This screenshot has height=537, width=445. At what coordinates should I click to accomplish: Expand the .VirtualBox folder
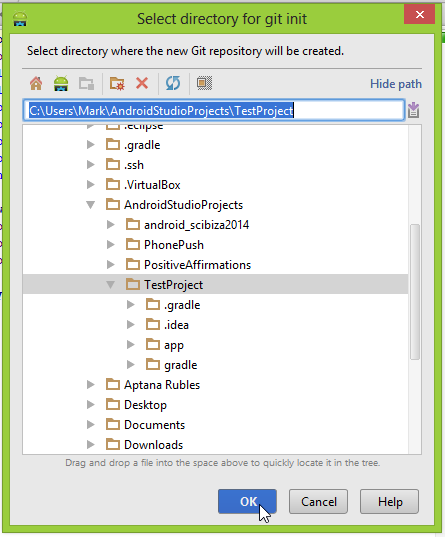[x=91, y=185]
